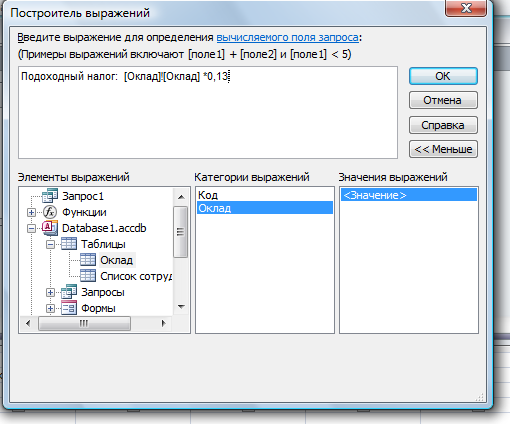Collapse the Database1.accdb node

point(31,228)
